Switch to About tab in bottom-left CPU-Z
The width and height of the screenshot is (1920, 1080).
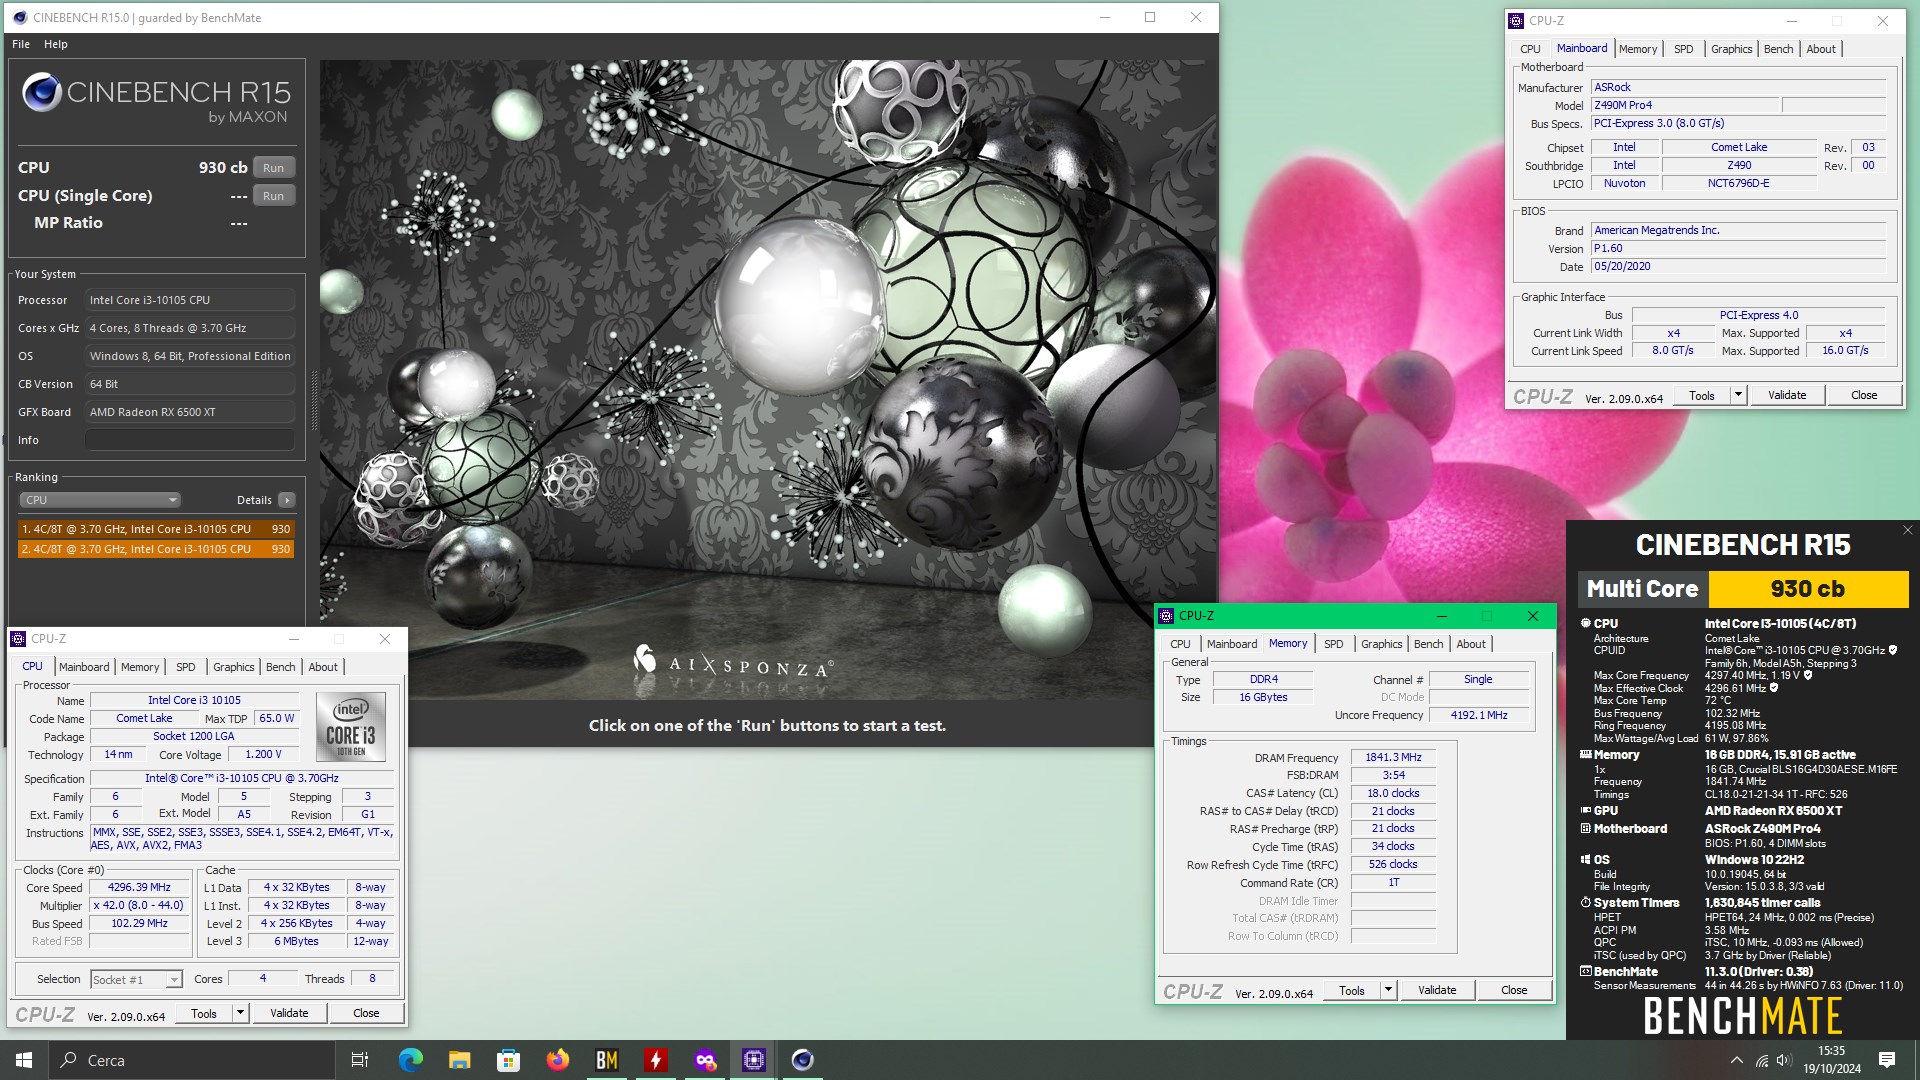323,667
